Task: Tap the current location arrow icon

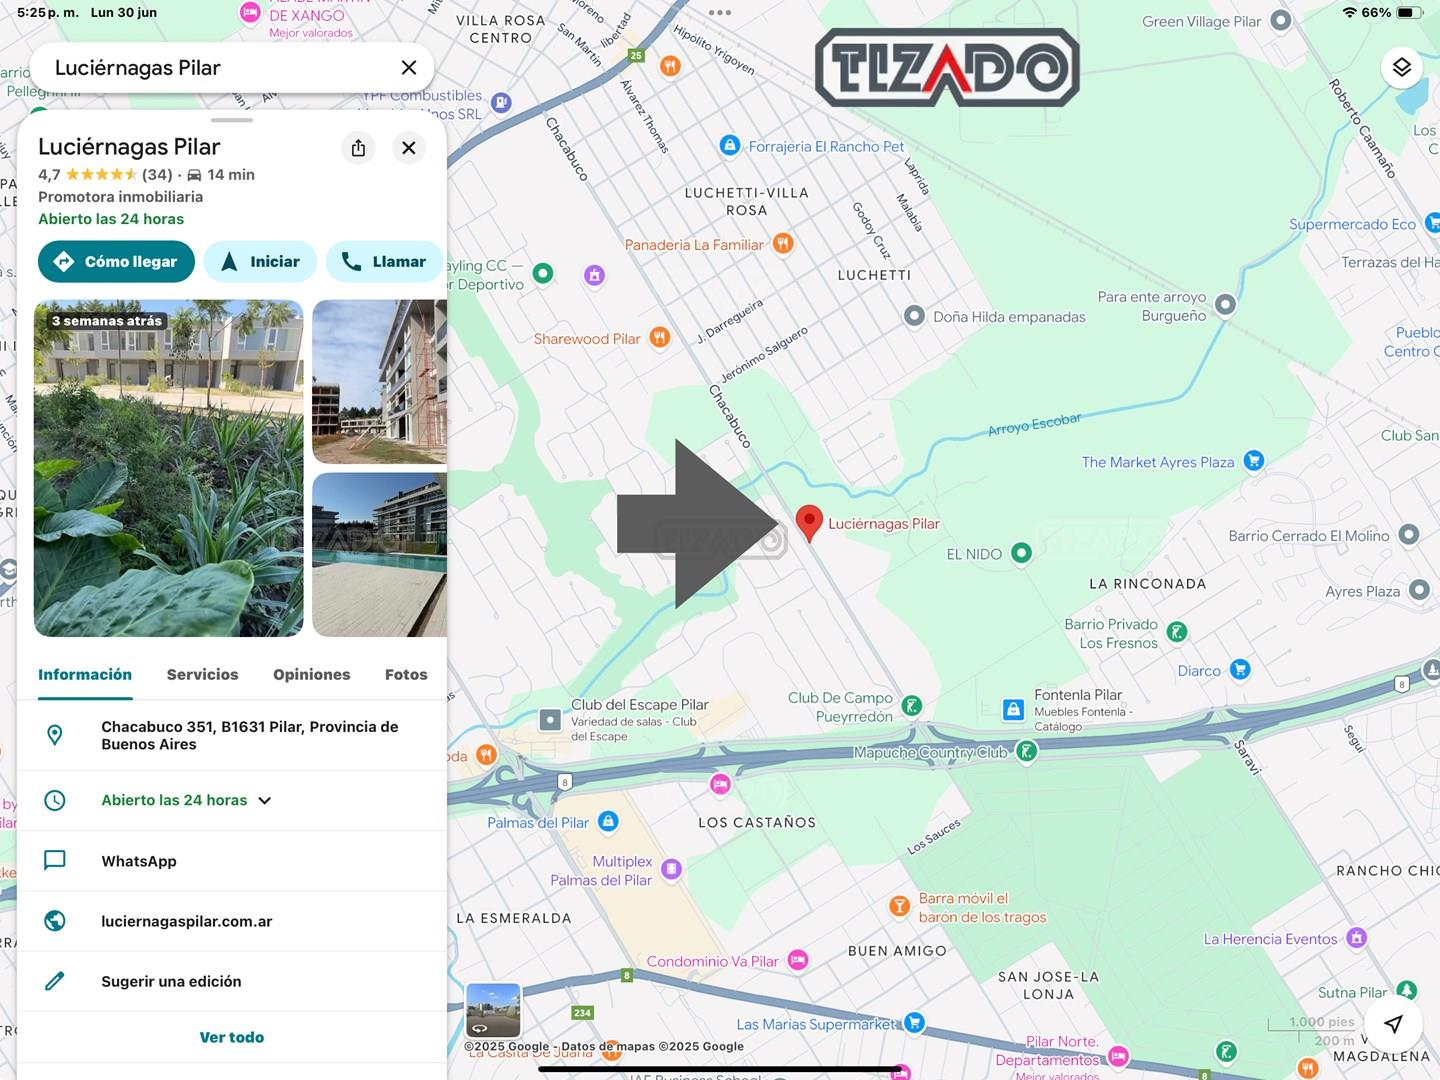Action: tap(1393, 1023)
